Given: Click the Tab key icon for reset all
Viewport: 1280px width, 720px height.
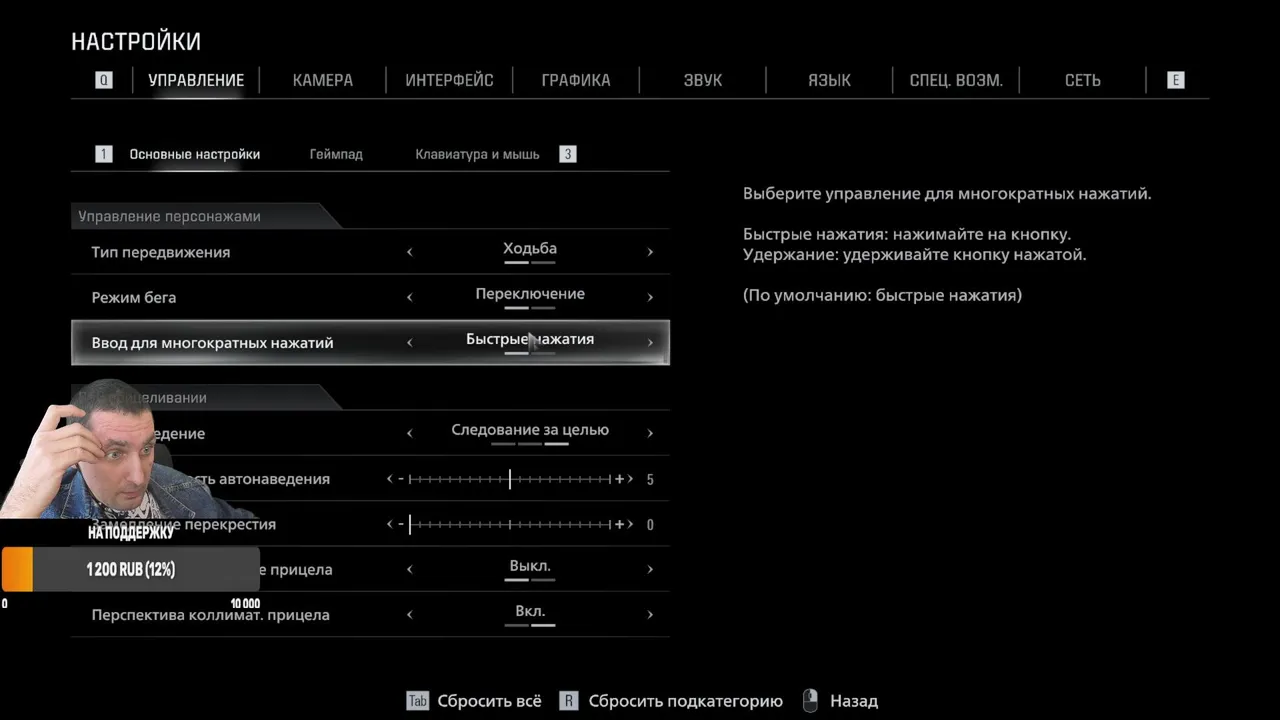Looking at the screenshot, I should 418,701.
